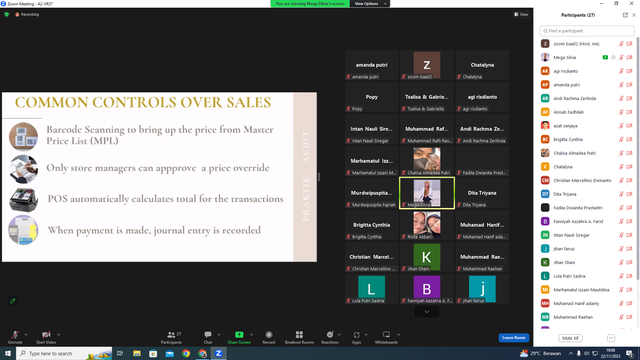Pop out the Participants panel

625,15
